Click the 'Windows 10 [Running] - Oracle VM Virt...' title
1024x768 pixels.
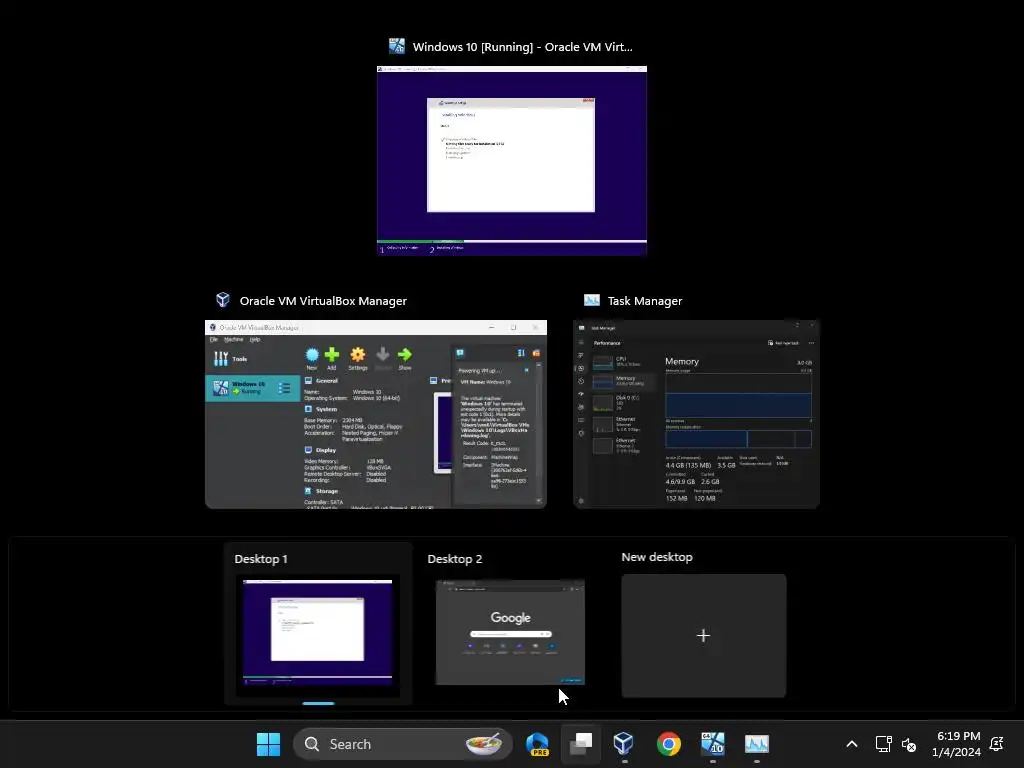click(x=522, y=47)
